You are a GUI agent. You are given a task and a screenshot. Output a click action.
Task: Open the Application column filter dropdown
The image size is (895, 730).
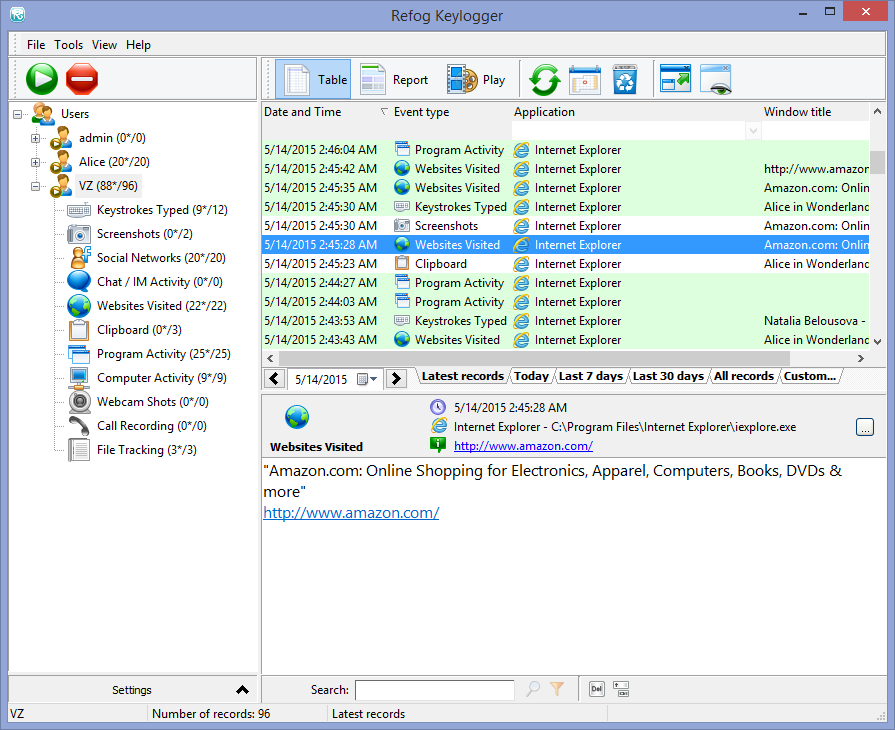[x=753, y=131]
